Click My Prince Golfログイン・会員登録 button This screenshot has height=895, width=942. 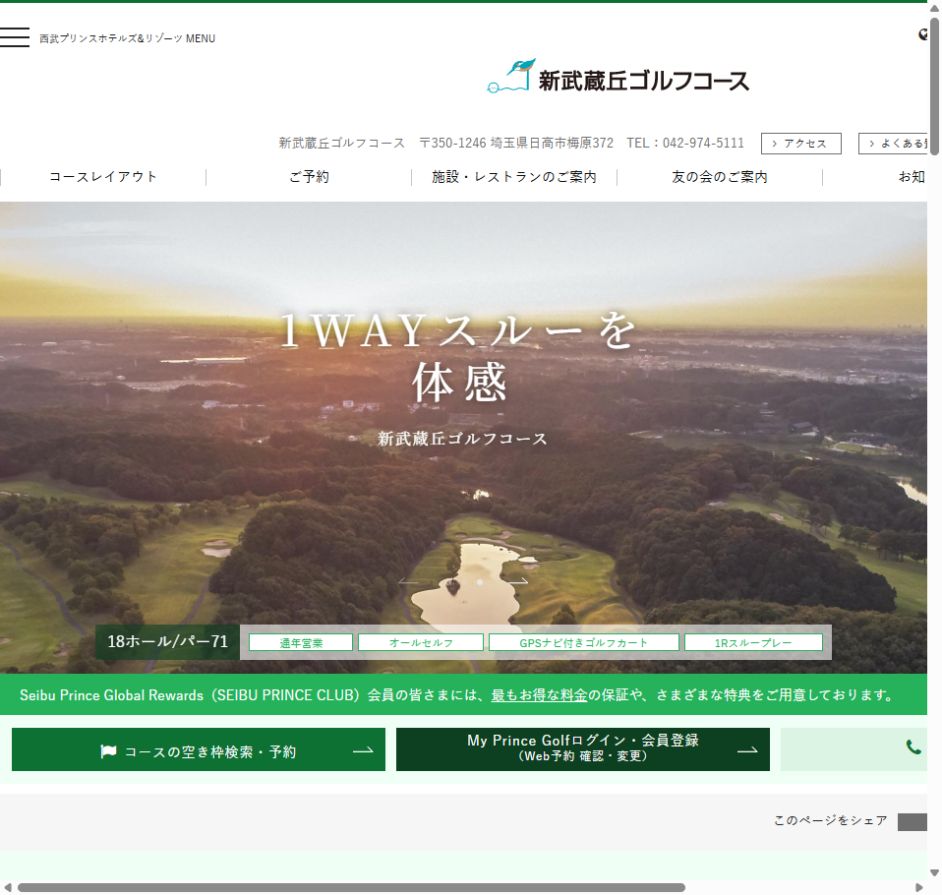[x=583, y=750]
